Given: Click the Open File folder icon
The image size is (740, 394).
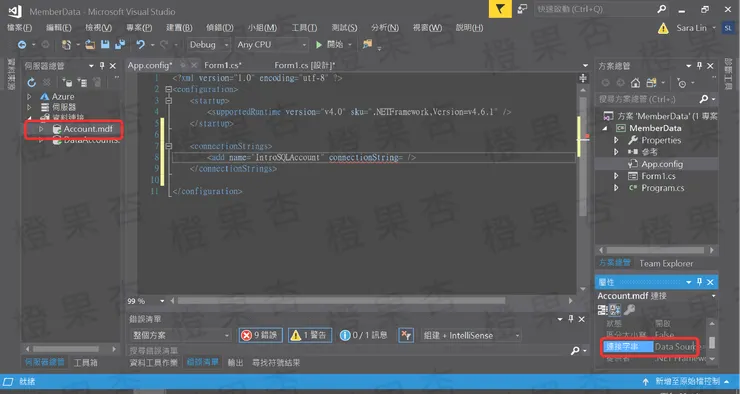Looking at the screenshot, I should point(90,44).
